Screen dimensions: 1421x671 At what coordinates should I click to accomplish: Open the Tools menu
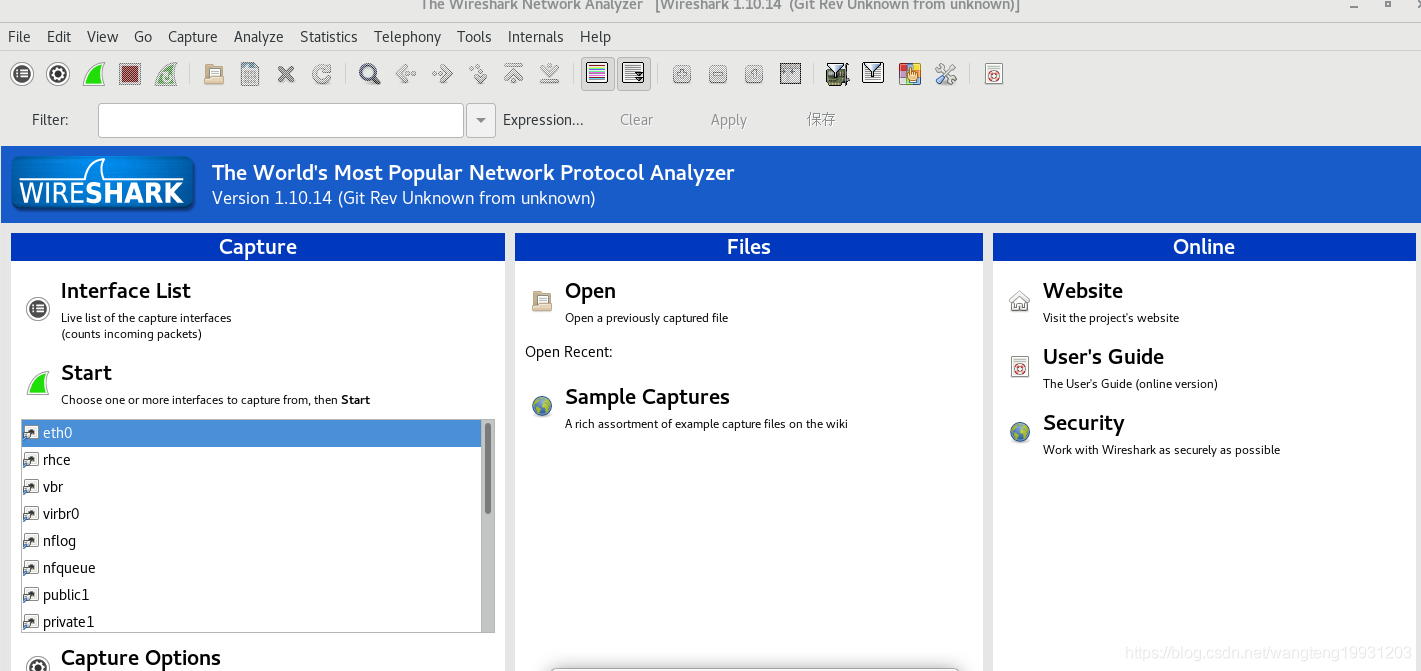coord(474,37)
